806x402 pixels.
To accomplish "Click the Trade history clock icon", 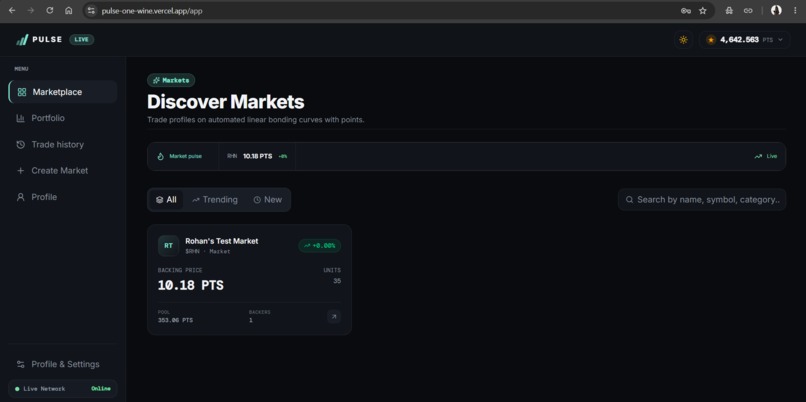I will coord(21,144).
